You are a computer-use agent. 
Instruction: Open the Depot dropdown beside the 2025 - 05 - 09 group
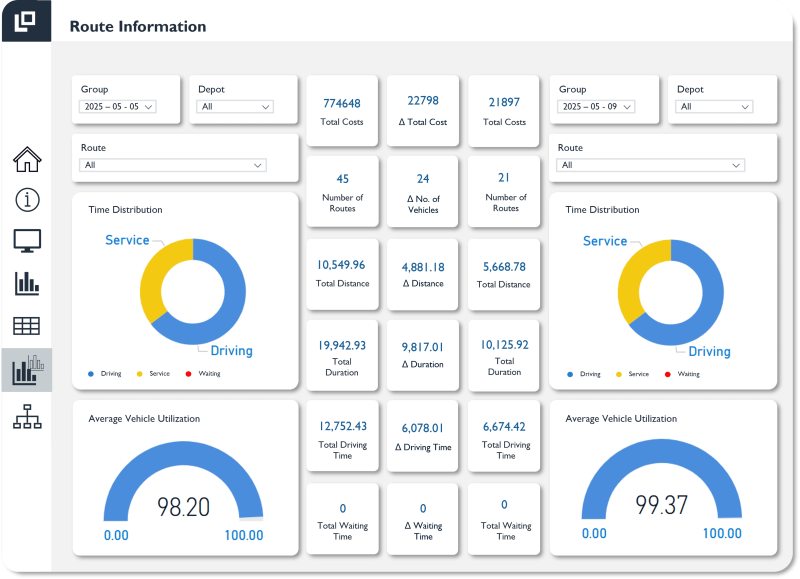(714, 106)
